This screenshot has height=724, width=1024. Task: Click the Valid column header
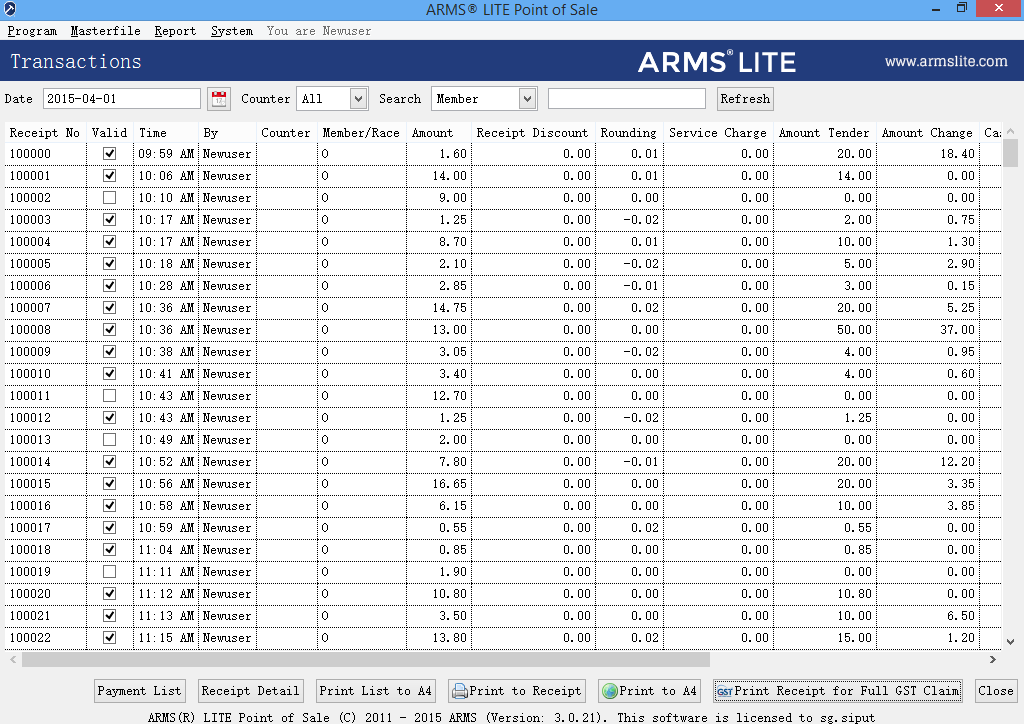pos(110,133)
